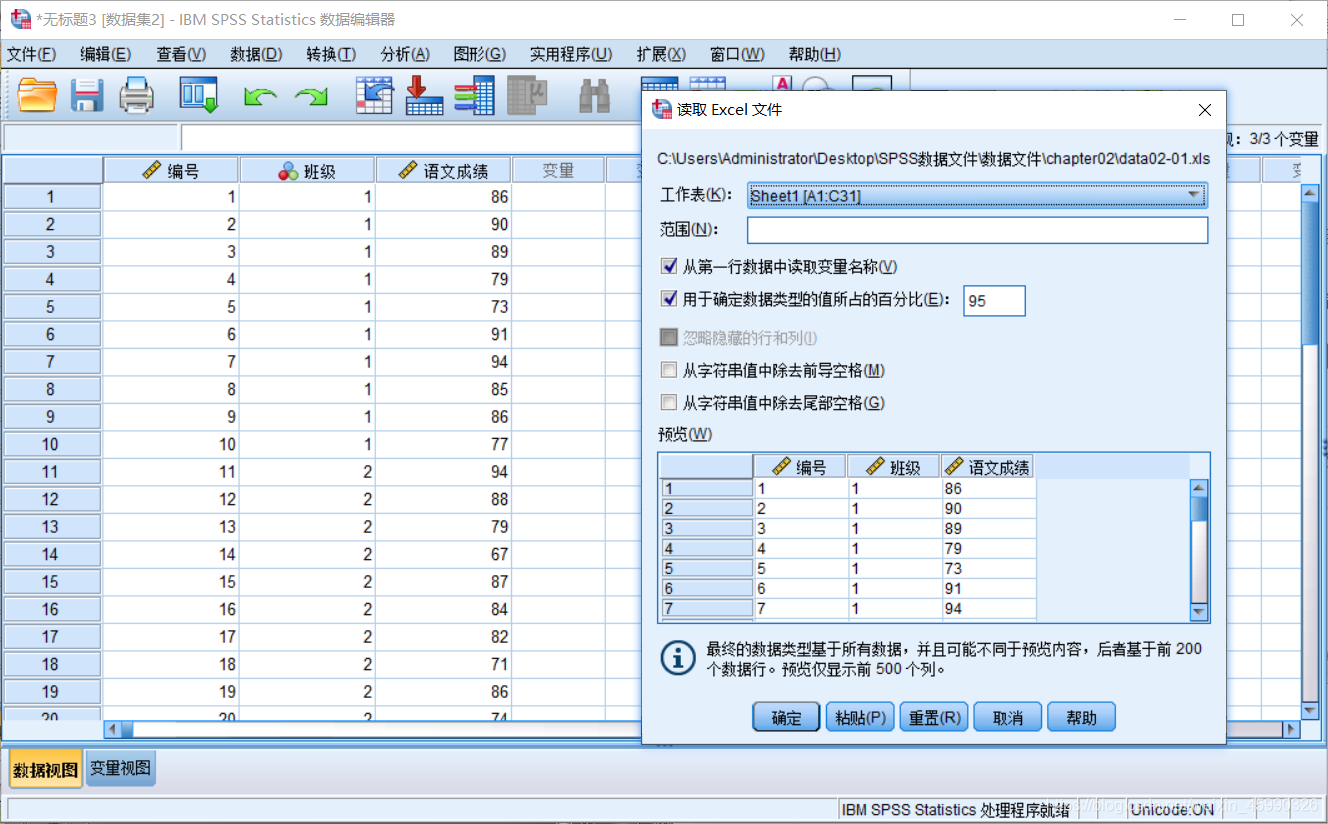Click the SPSS app icon in main title bar
Viewport: 1328px width, 824px height.
point(20,19)
